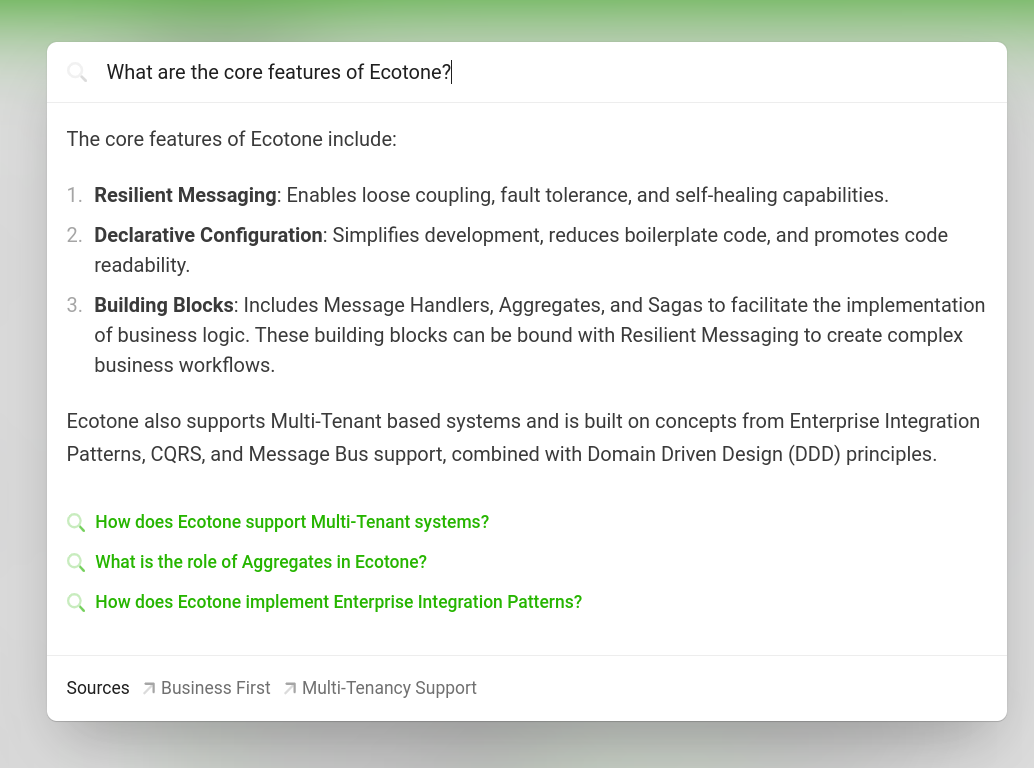Click the bold 'Building Blocks' term
The width and height of the screenshot is (1034, 768).
[164, 305]
